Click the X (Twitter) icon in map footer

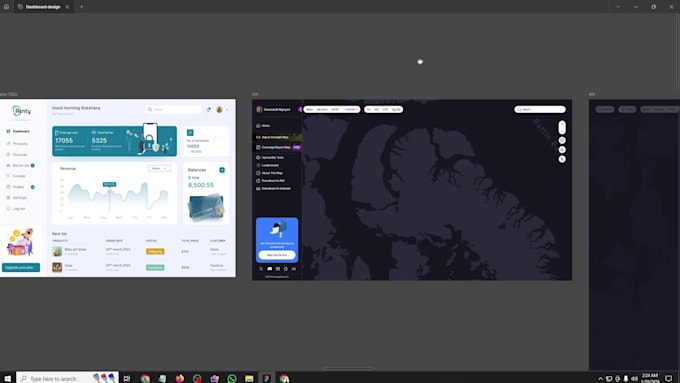coord(261,269)
